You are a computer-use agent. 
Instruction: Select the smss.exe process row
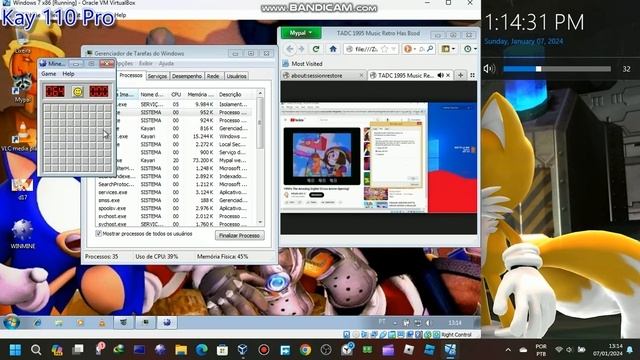(173, 200)
